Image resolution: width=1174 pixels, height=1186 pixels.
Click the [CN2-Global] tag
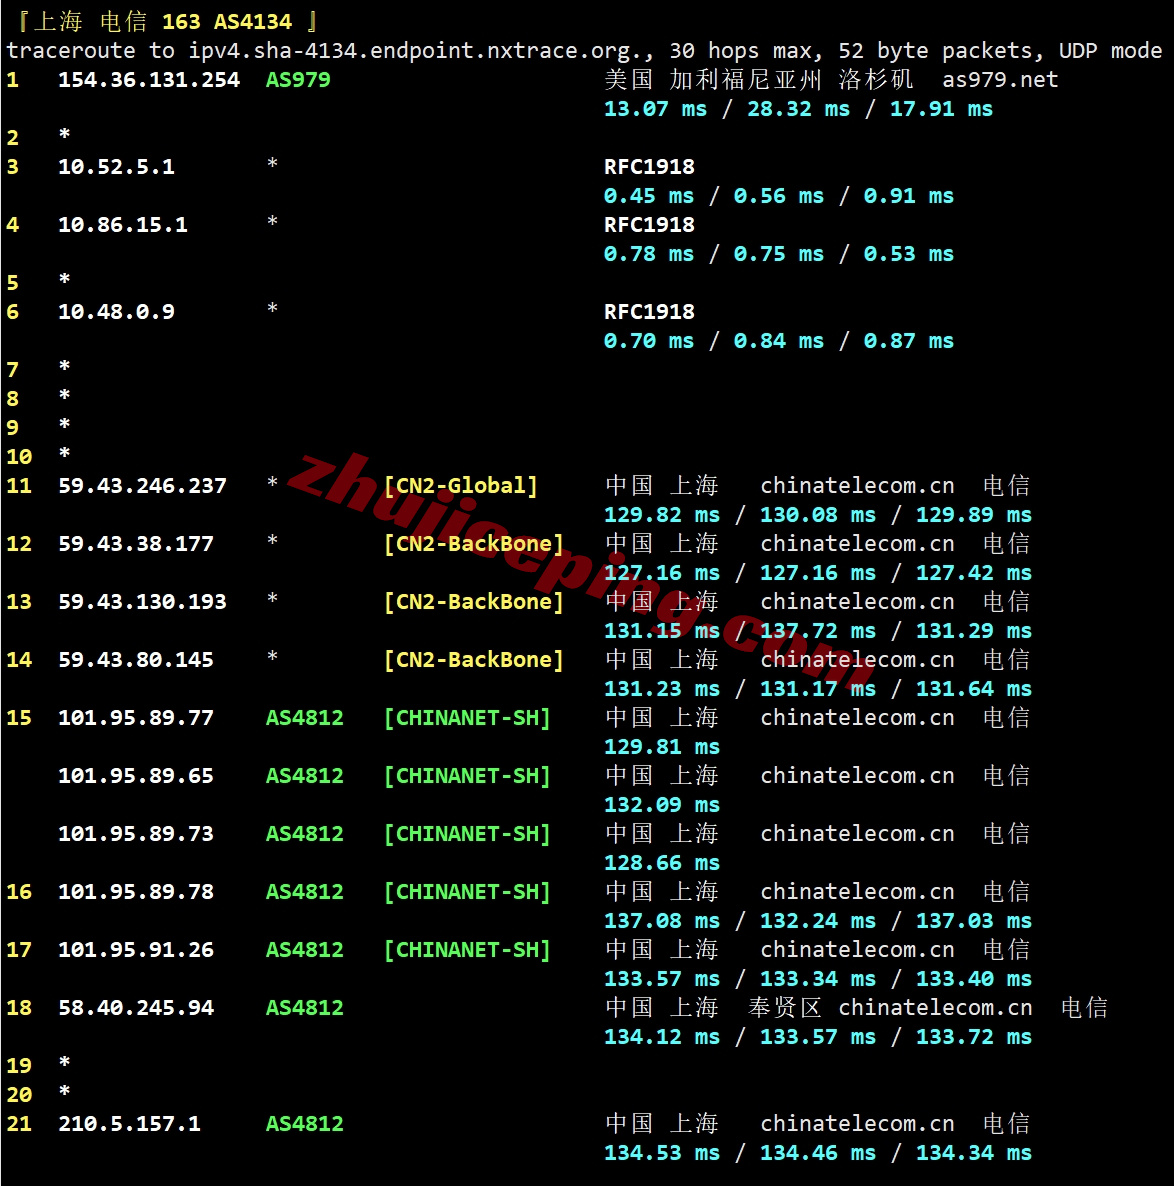tap(461, 486)
